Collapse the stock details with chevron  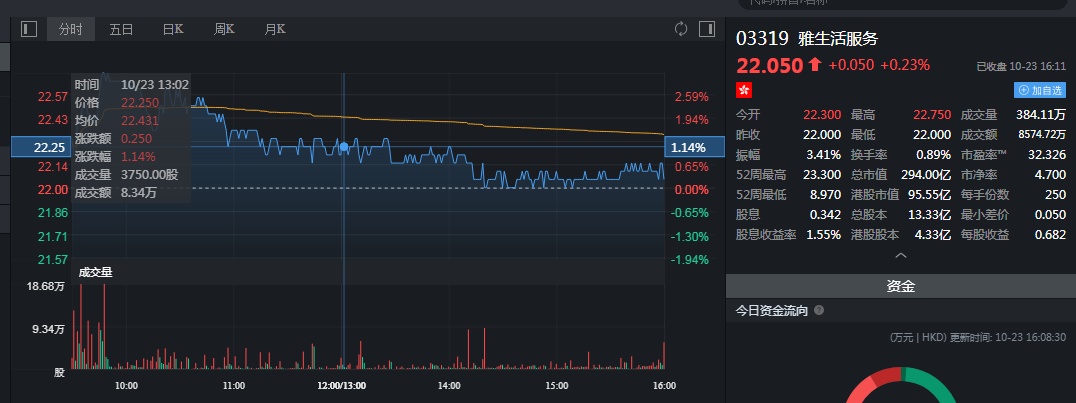900,256
